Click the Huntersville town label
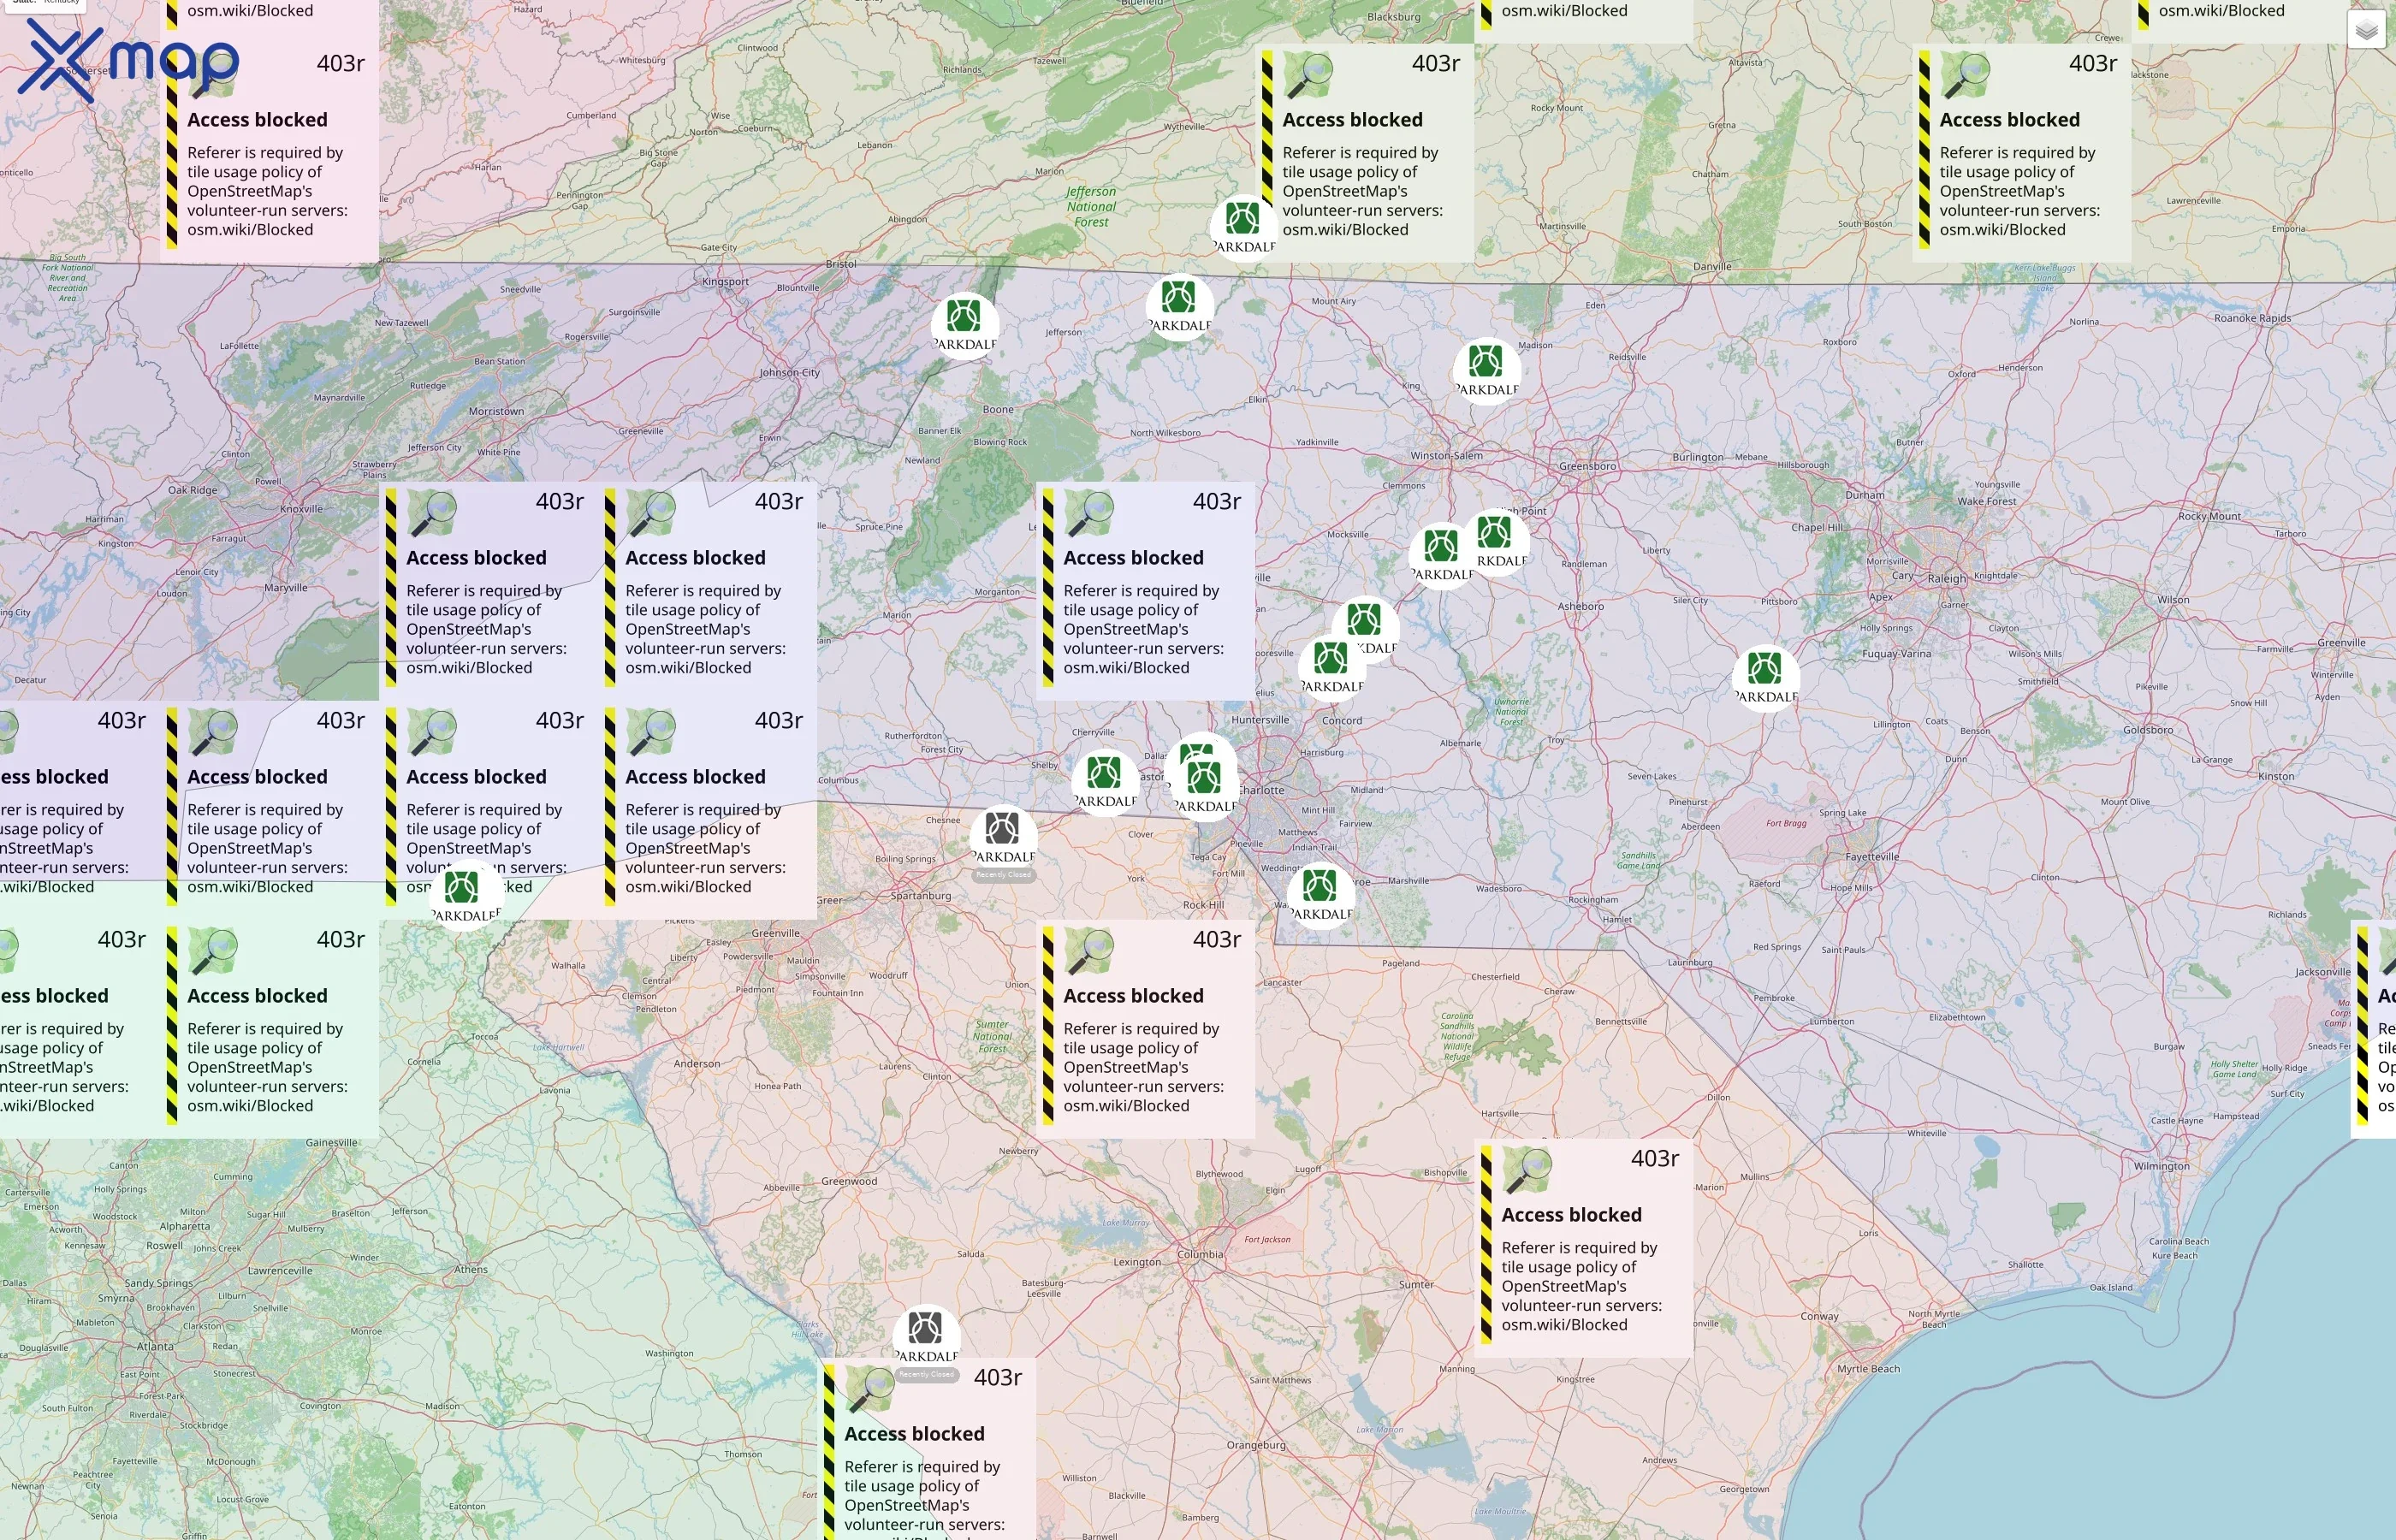This screenshot has height=1540, width=2396. pos(1260,720)
